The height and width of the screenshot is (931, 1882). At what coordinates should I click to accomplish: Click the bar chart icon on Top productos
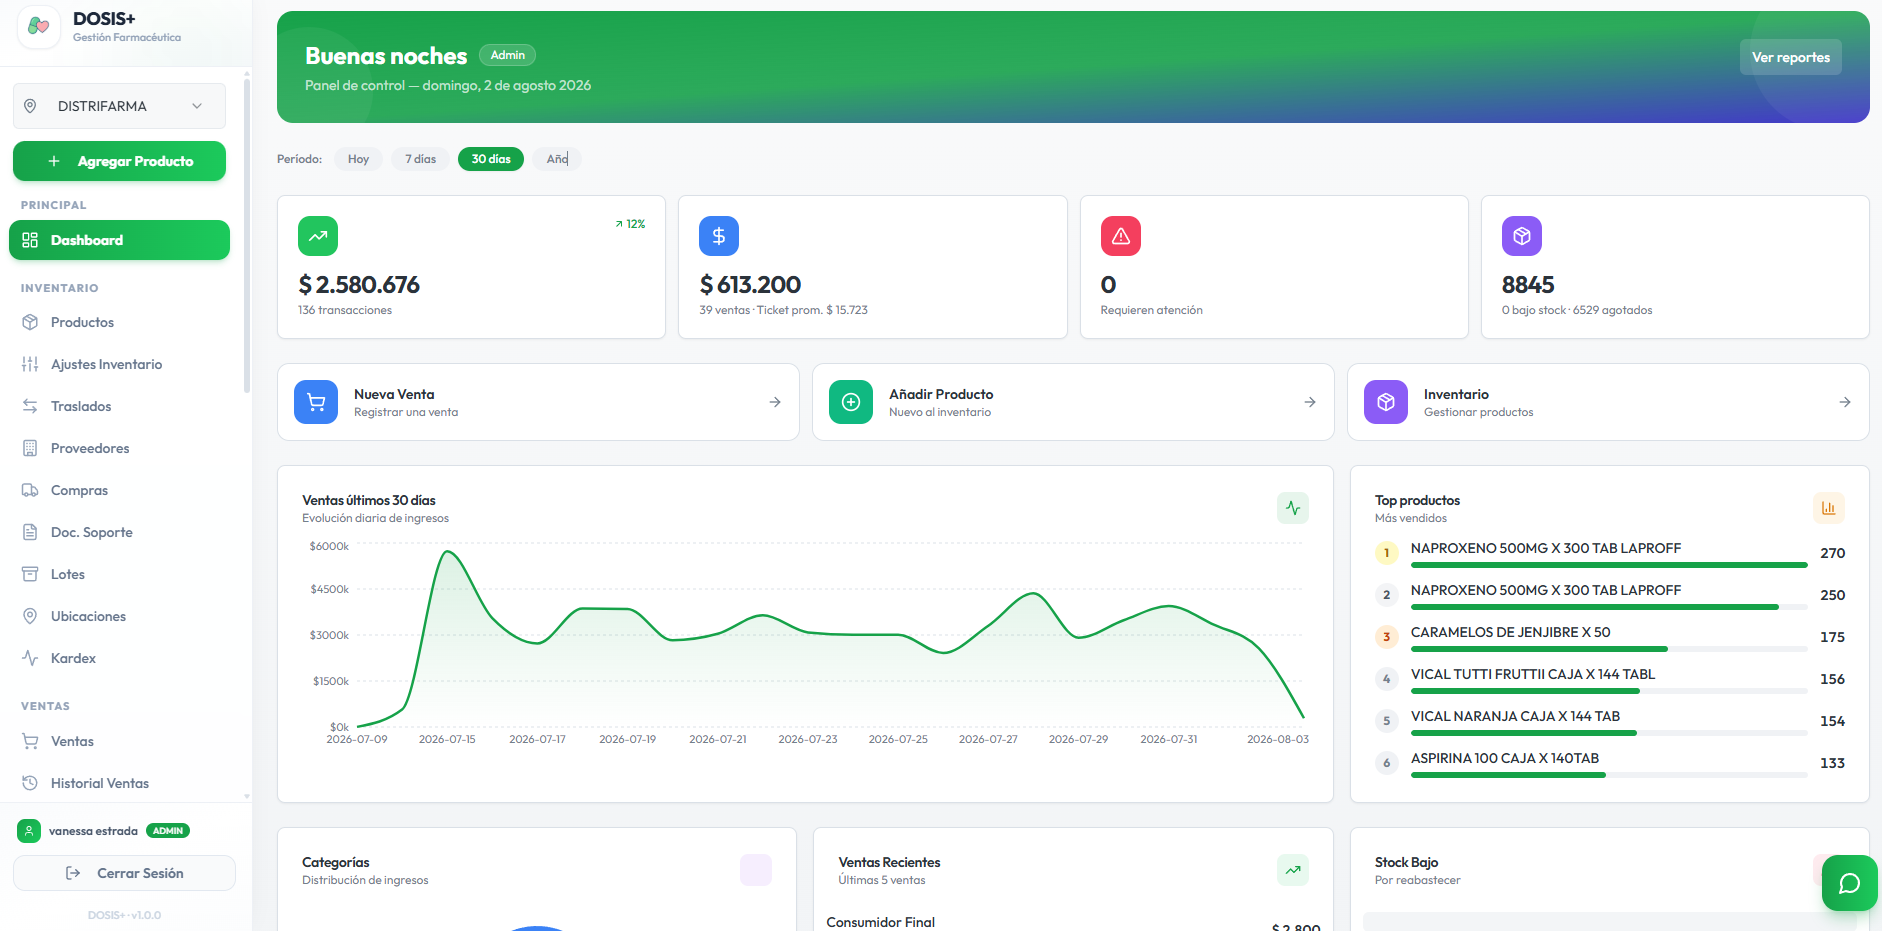click(x=1829, y=508)
